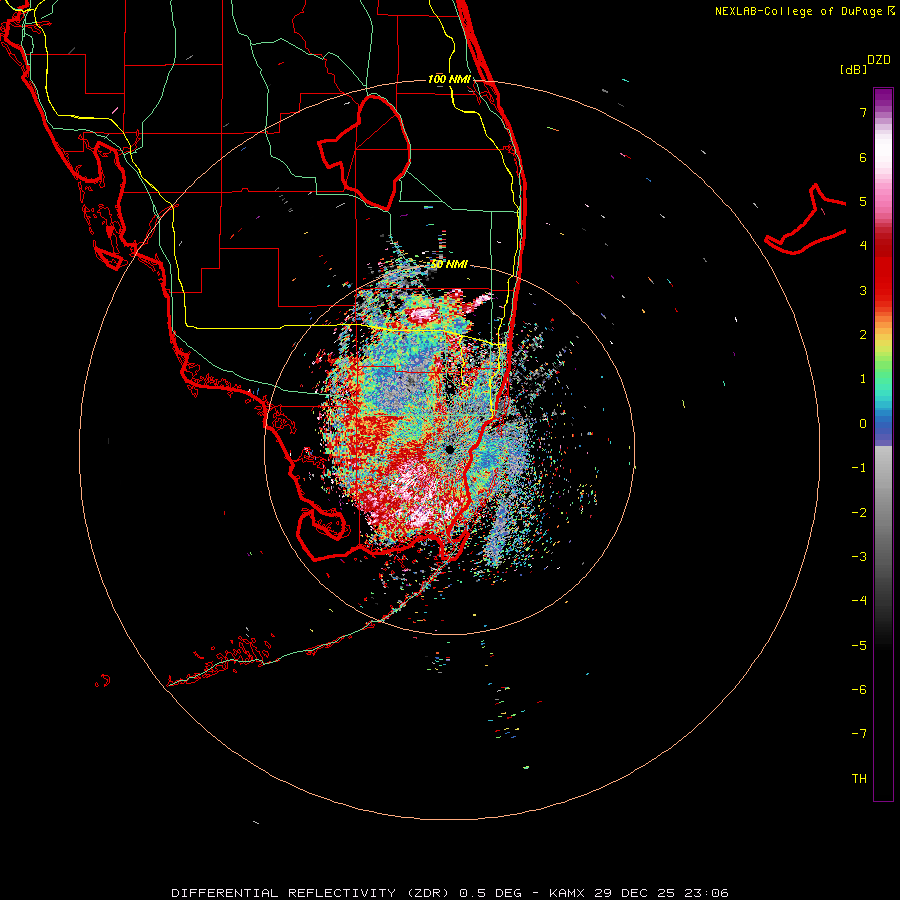The height and width of the screenshot is (900, 900).
Task: Pick the red band near 3 dB
Action: click(x=883, y=287)
